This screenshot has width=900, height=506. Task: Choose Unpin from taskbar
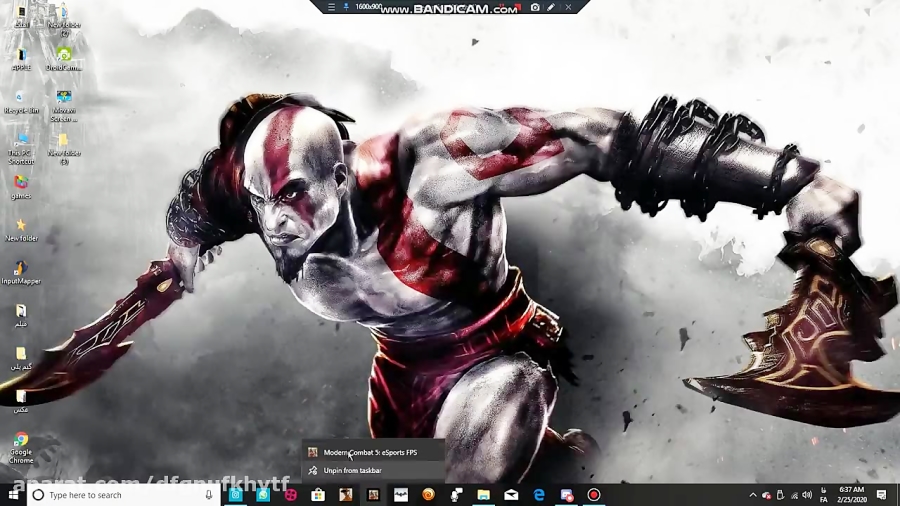coord(373,470)
